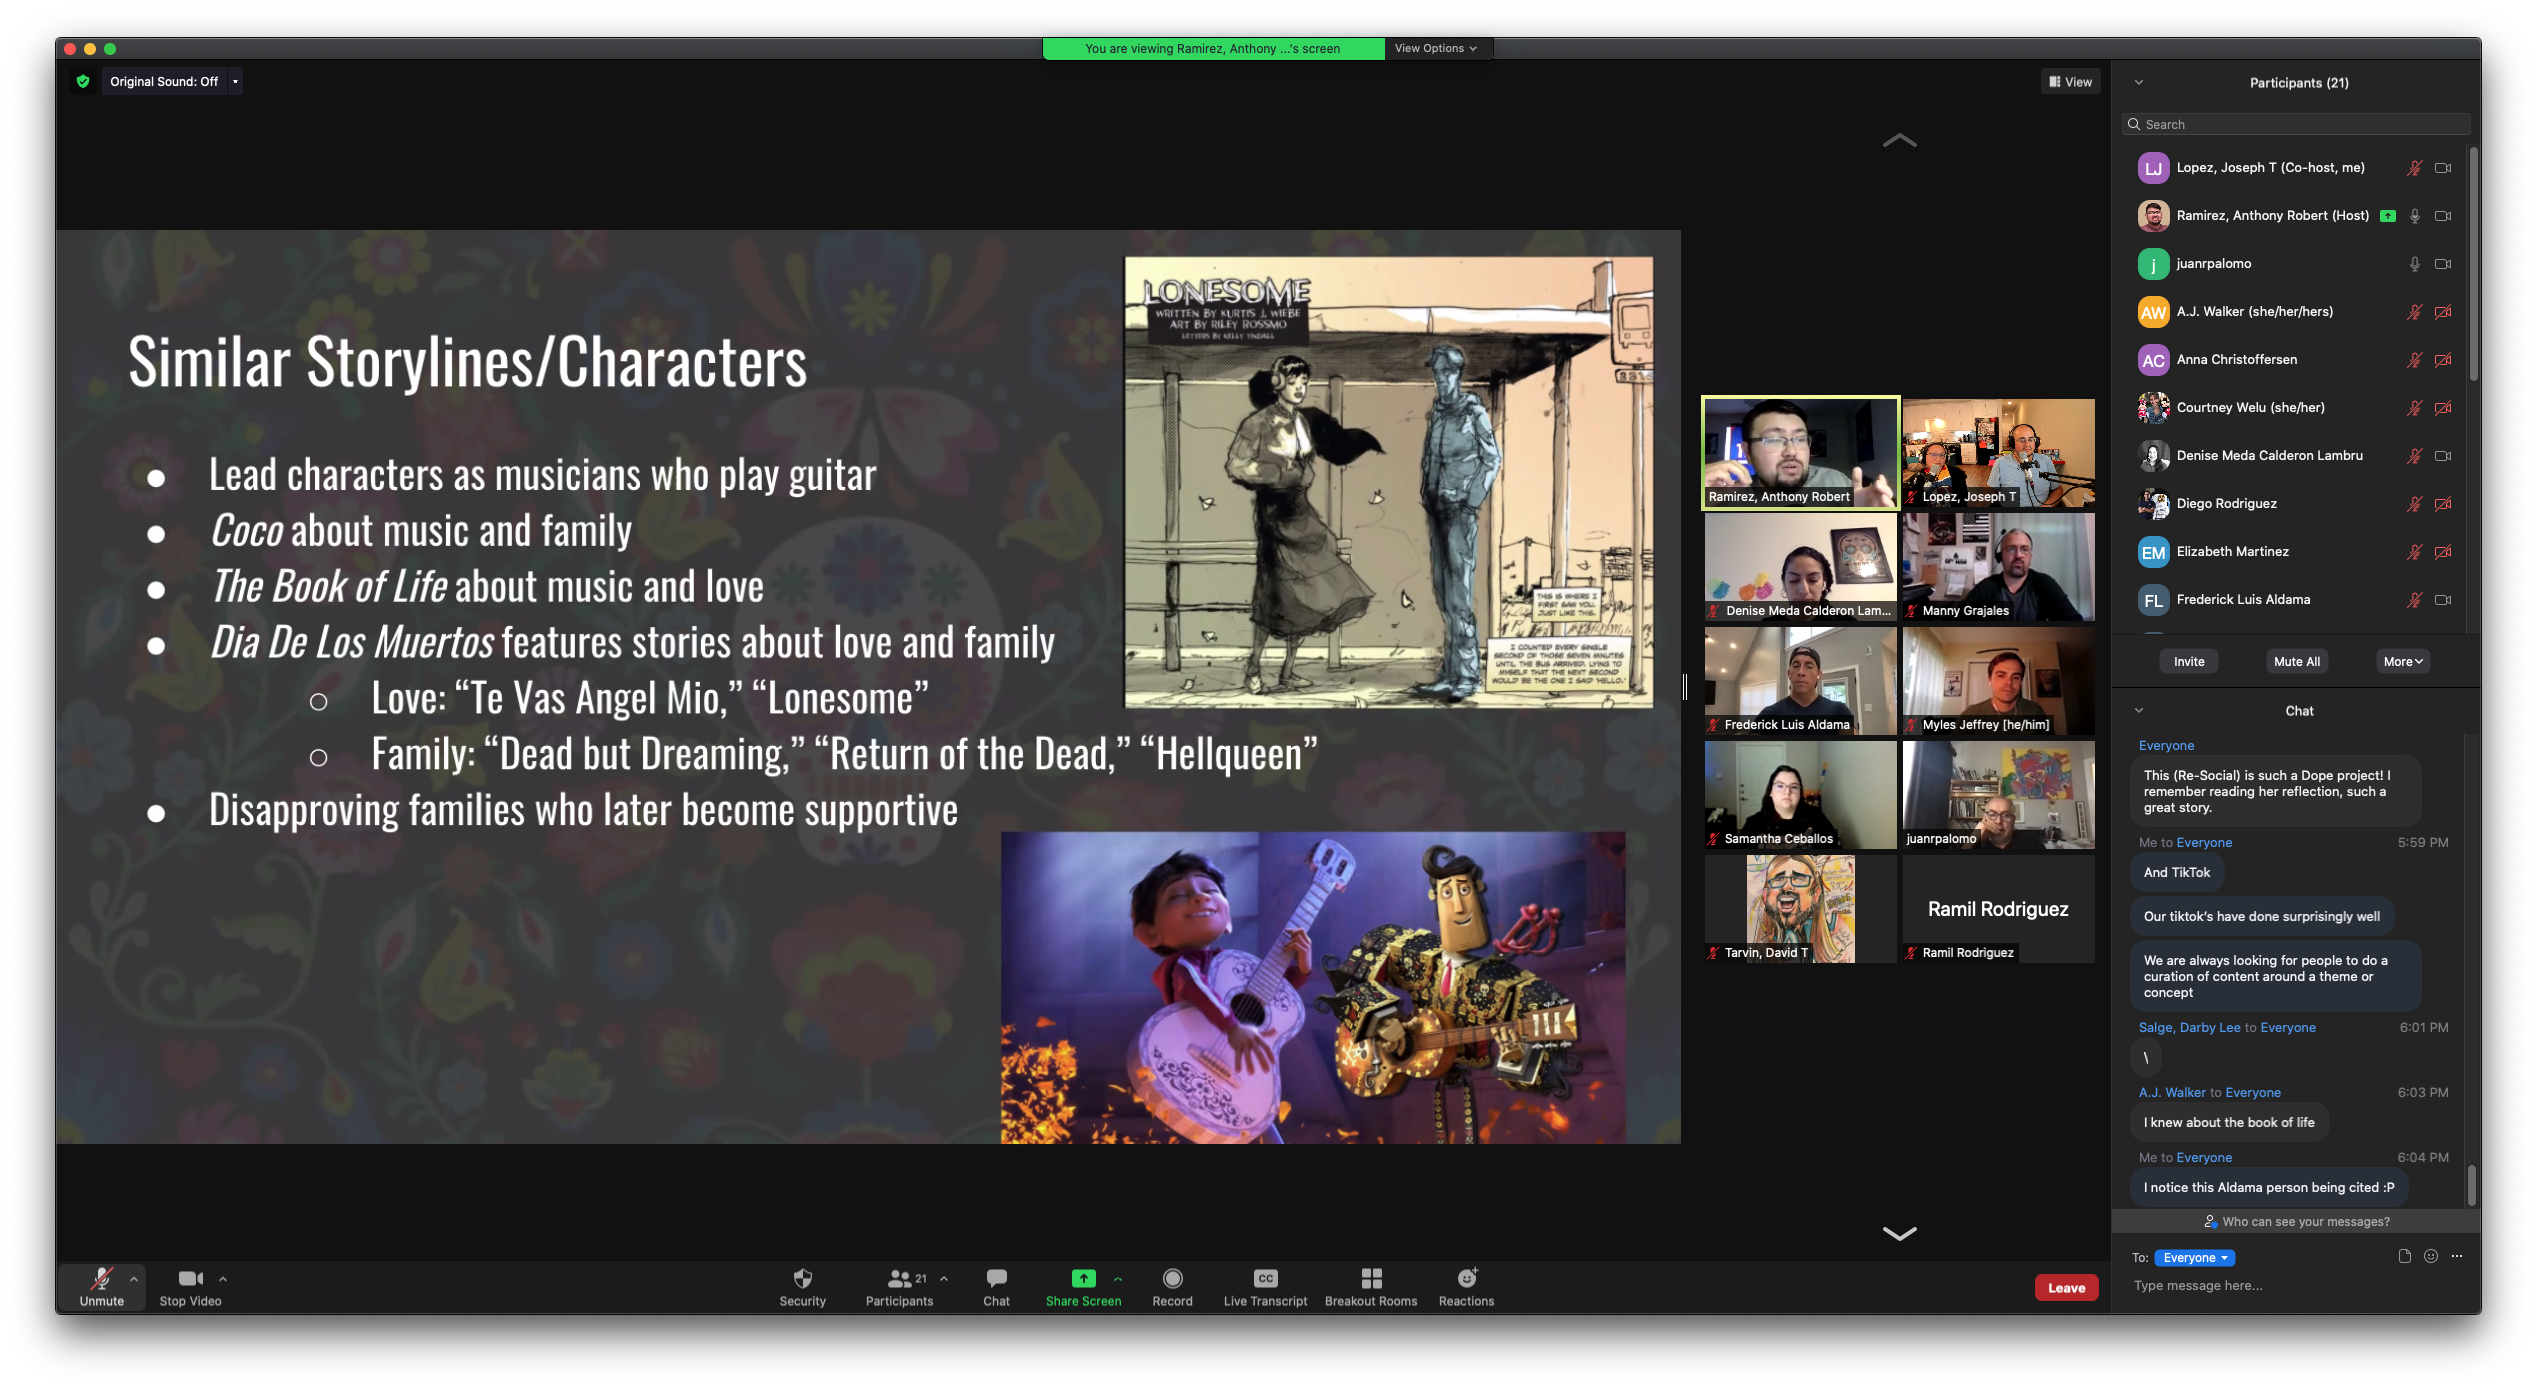Expand audio options arrow next to Unmute

click(133, 1278)
